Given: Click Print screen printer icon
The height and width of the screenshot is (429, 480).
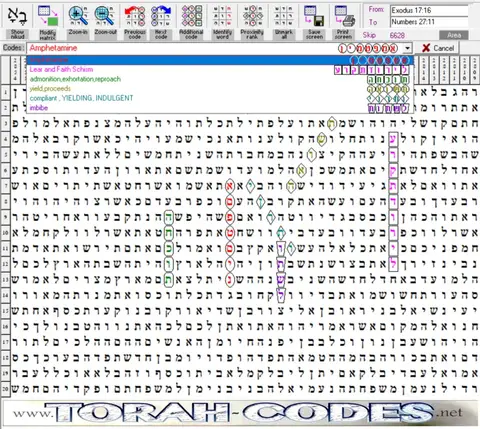Looking at the screenshot, I should point(344,16).
